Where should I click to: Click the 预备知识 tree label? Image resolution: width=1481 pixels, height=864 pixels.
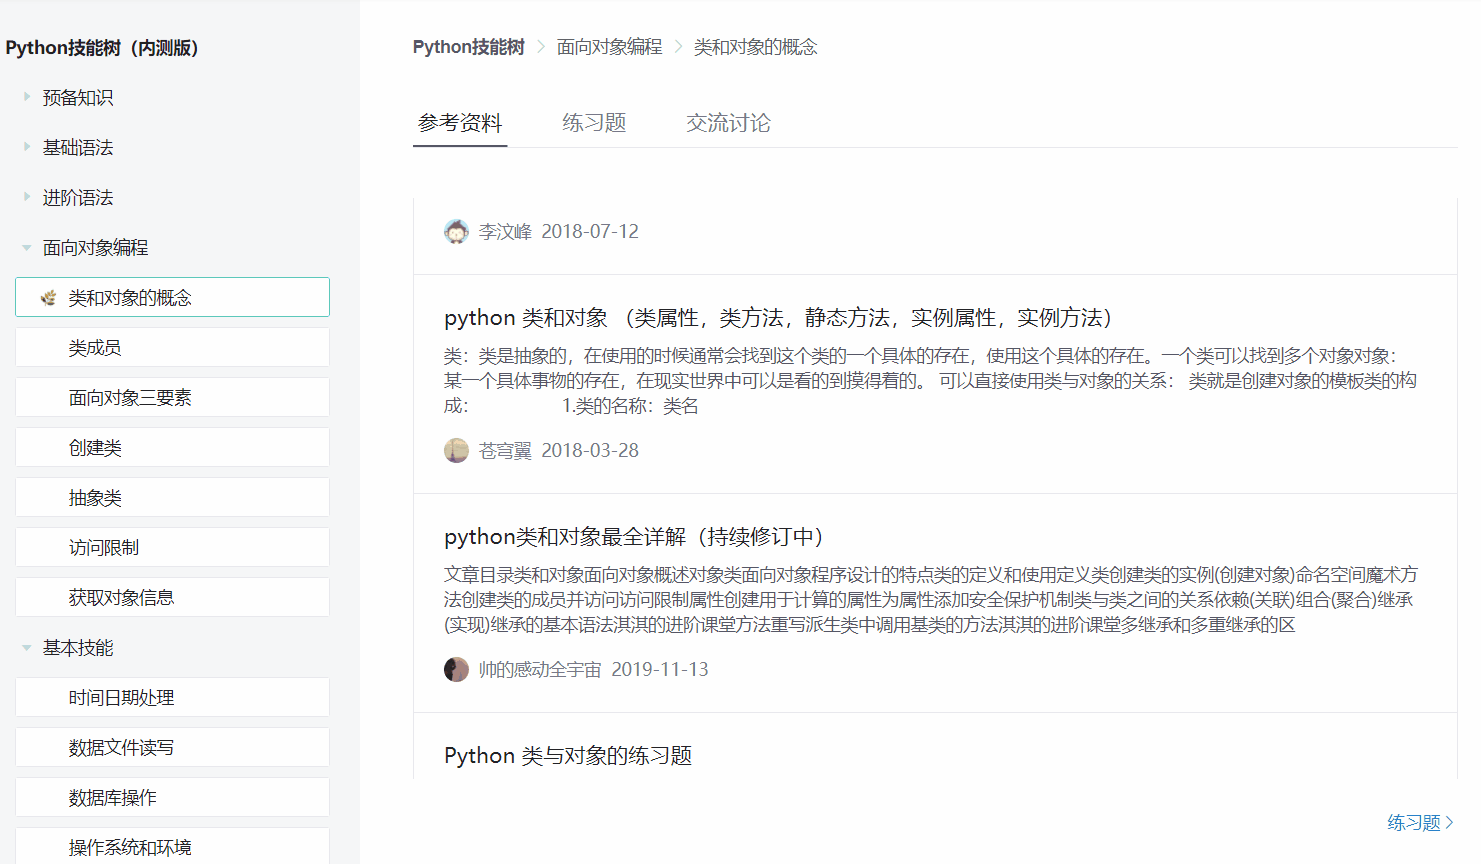pyautogui.click(x=78, y=97)
